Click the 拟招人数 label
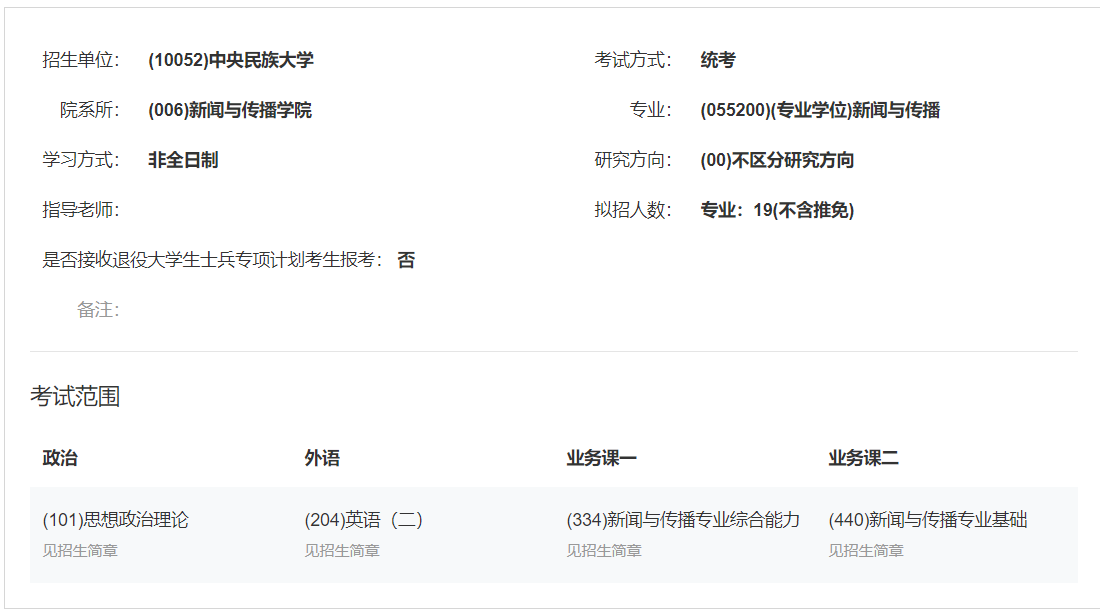This screenshot has height=609, width=1100. (633, 210)
